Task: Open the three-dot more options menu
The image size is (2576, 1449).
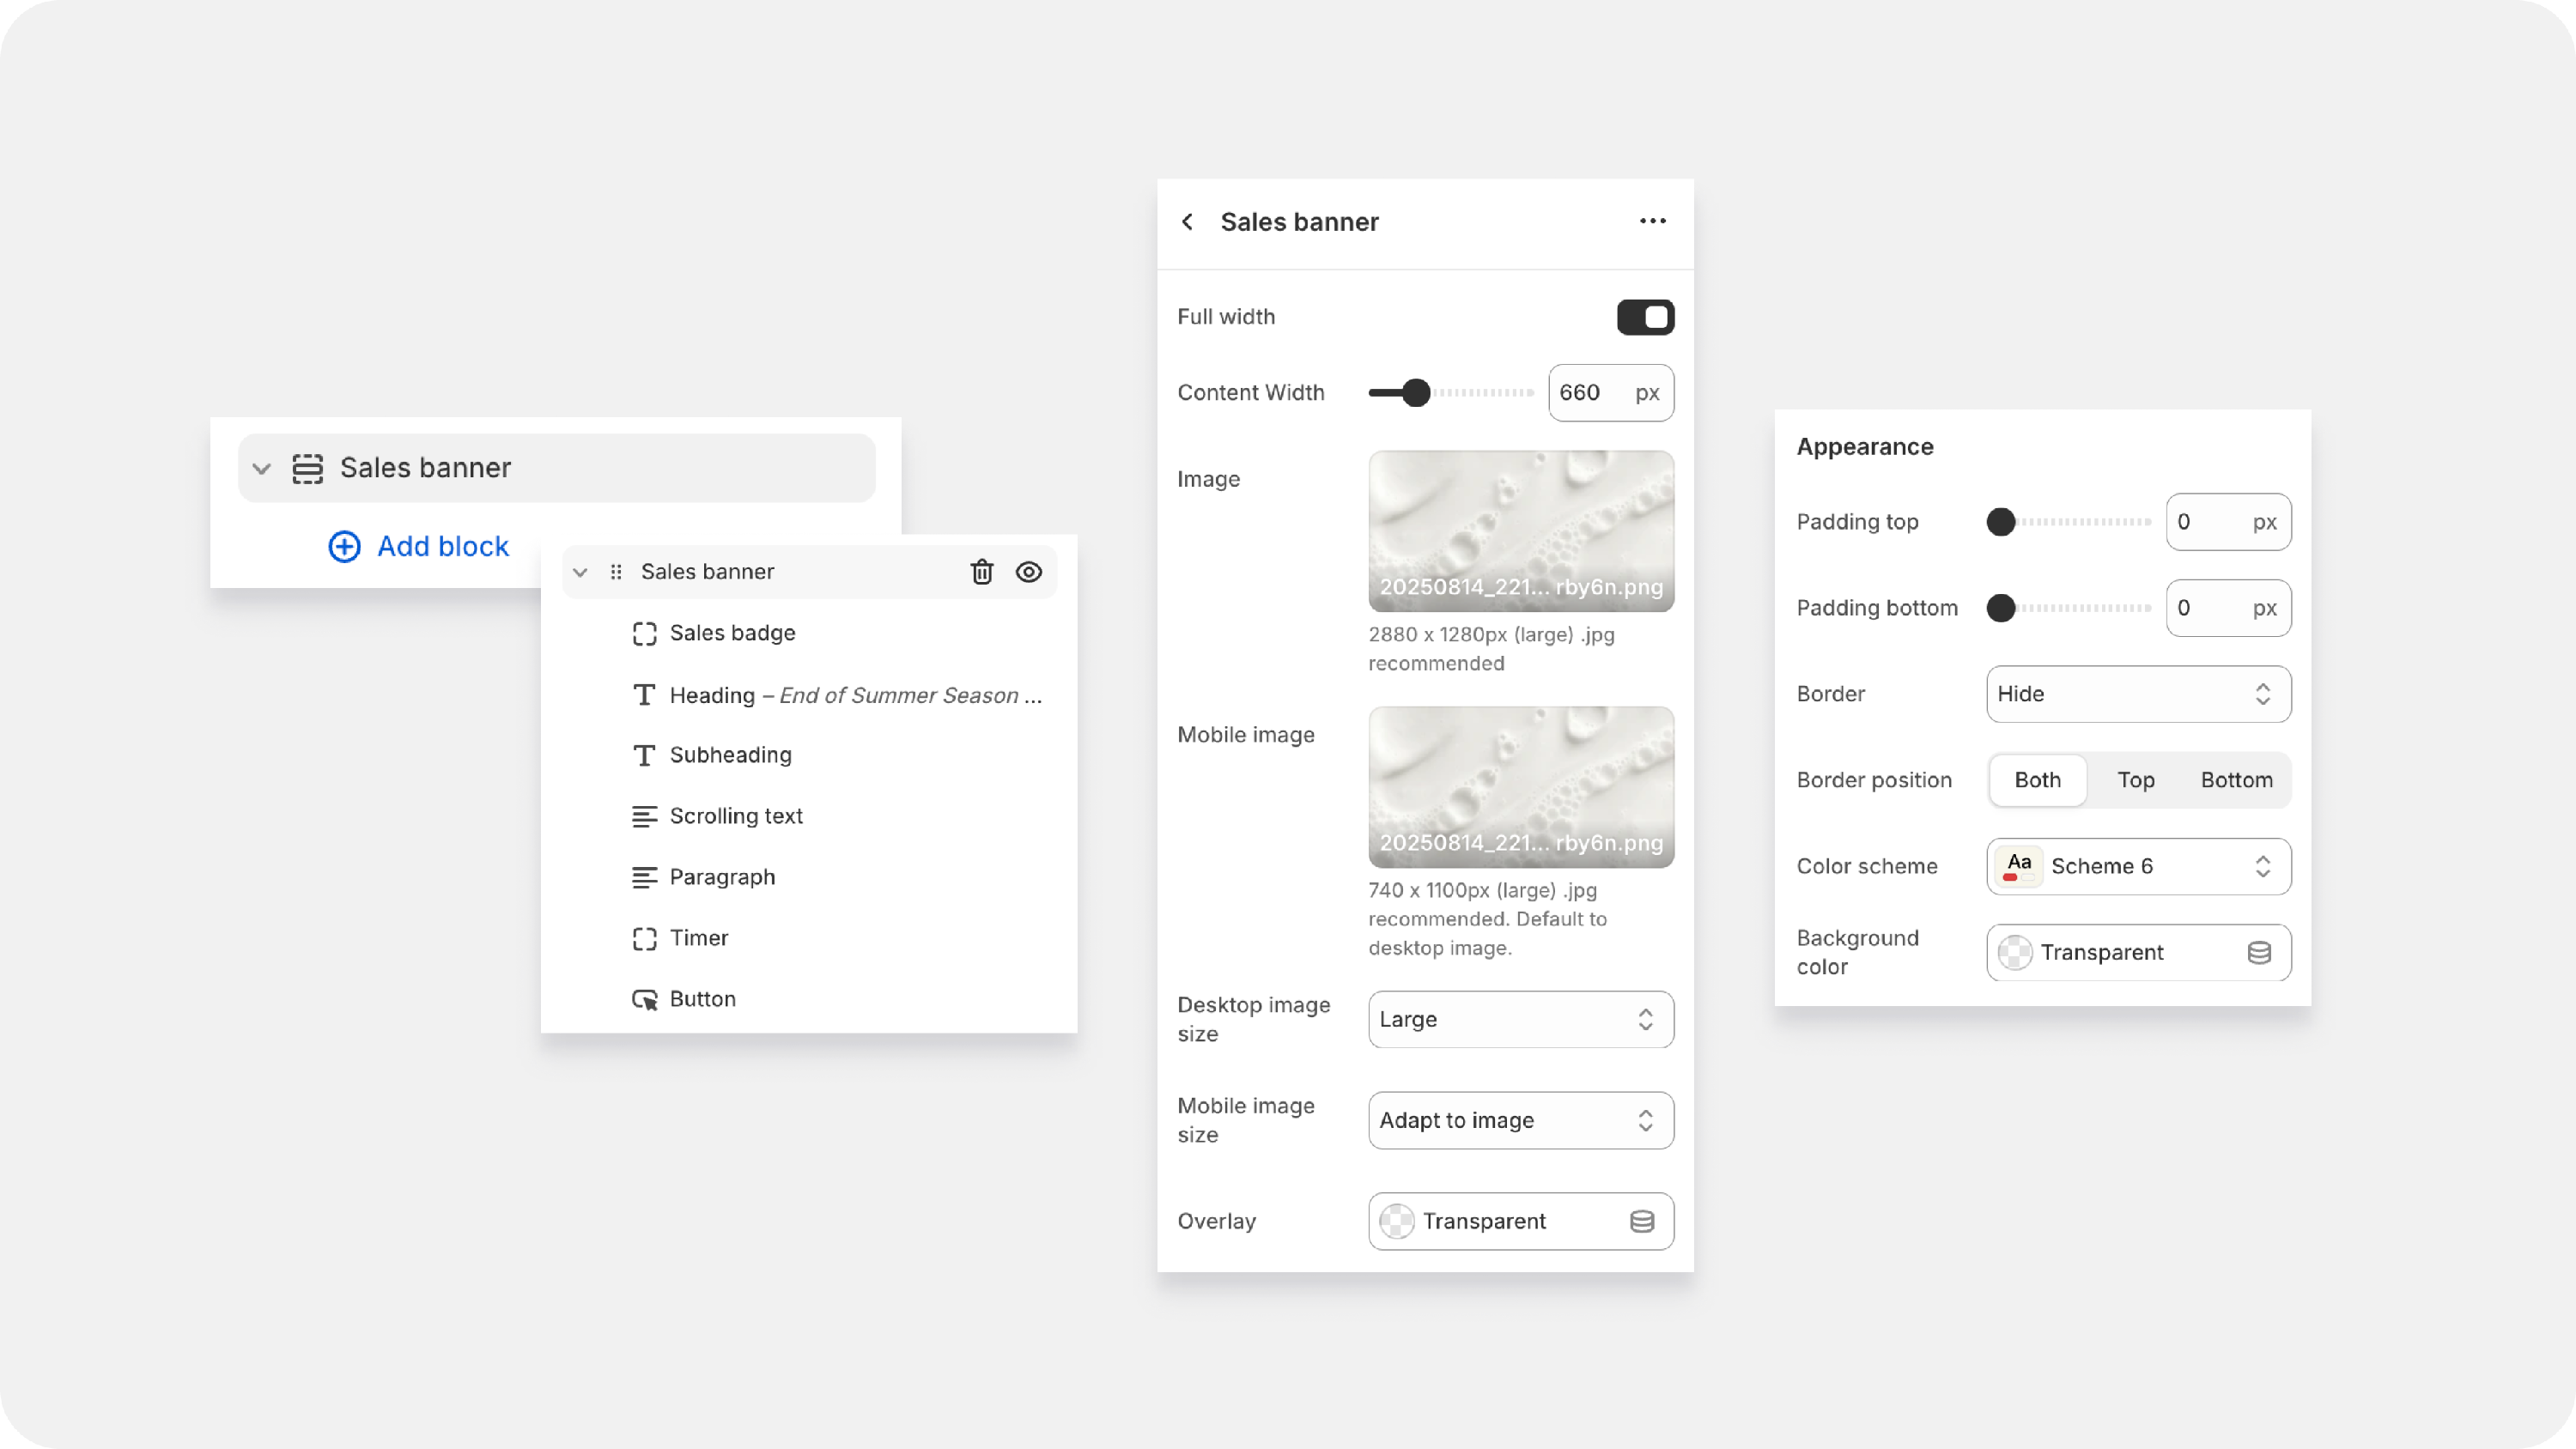Action: point(1652,221)
